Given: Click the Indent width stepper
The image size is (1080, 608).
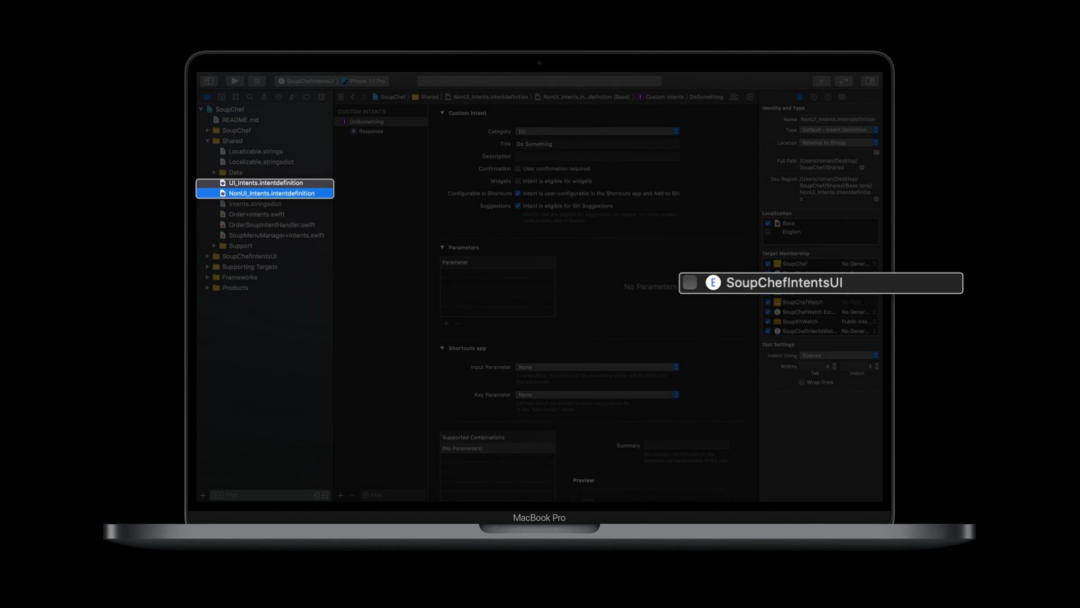Looking at the screenshot, I should coord(876,366).
